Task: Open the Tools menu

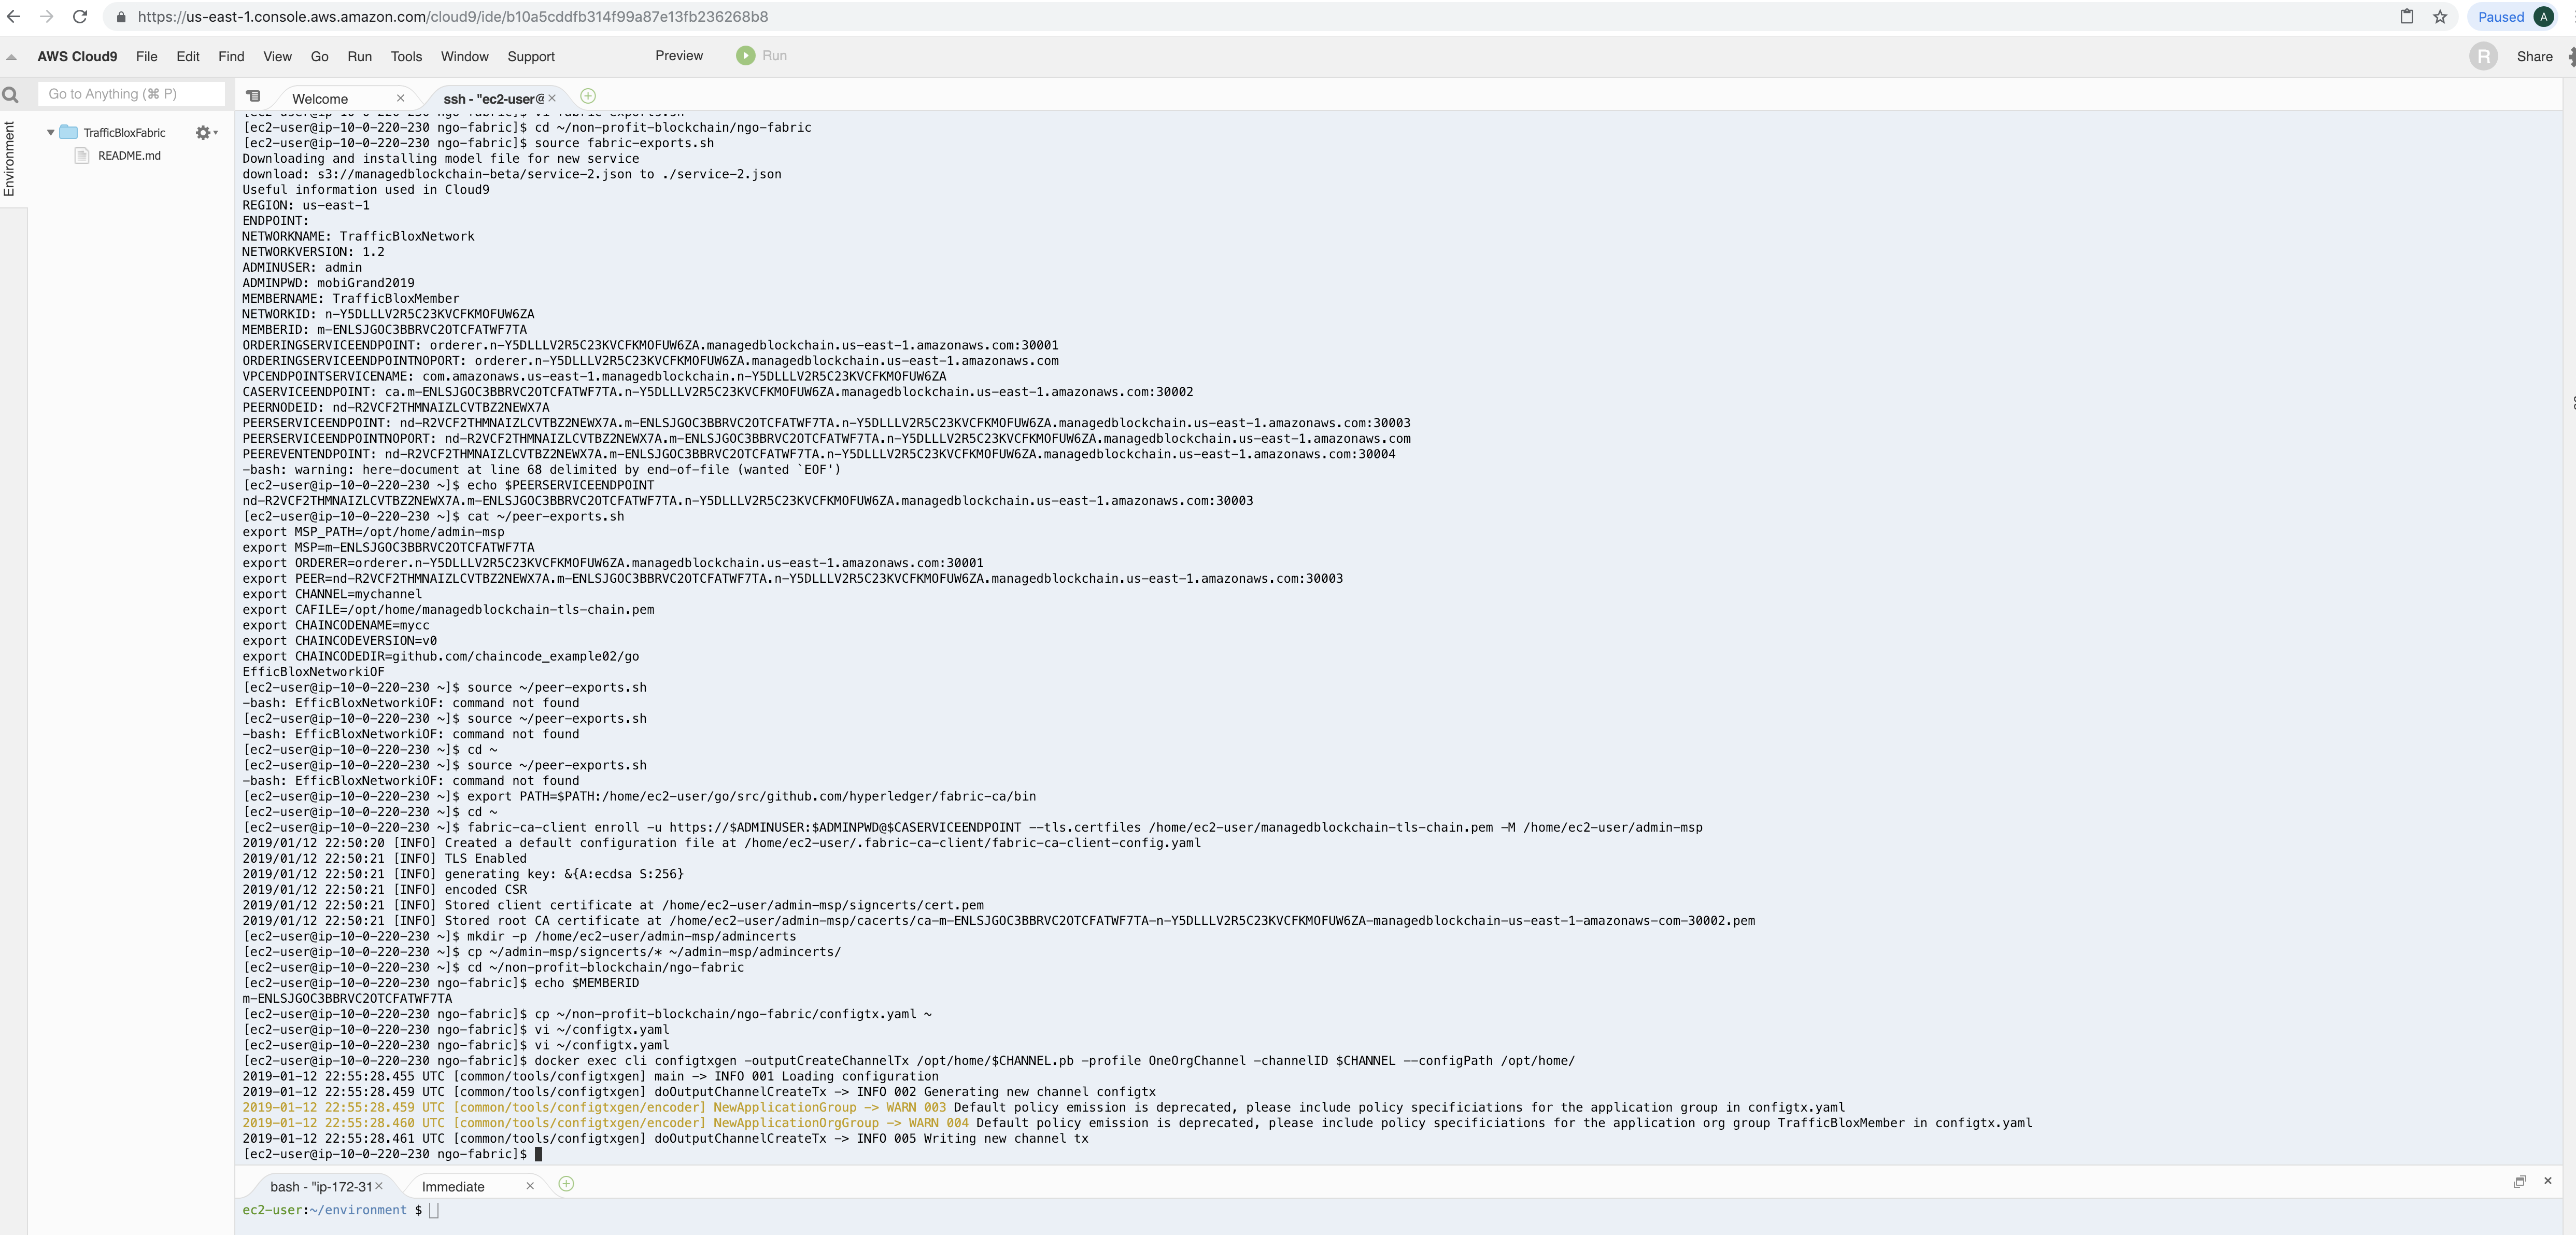Action: (x=406, y=57)
